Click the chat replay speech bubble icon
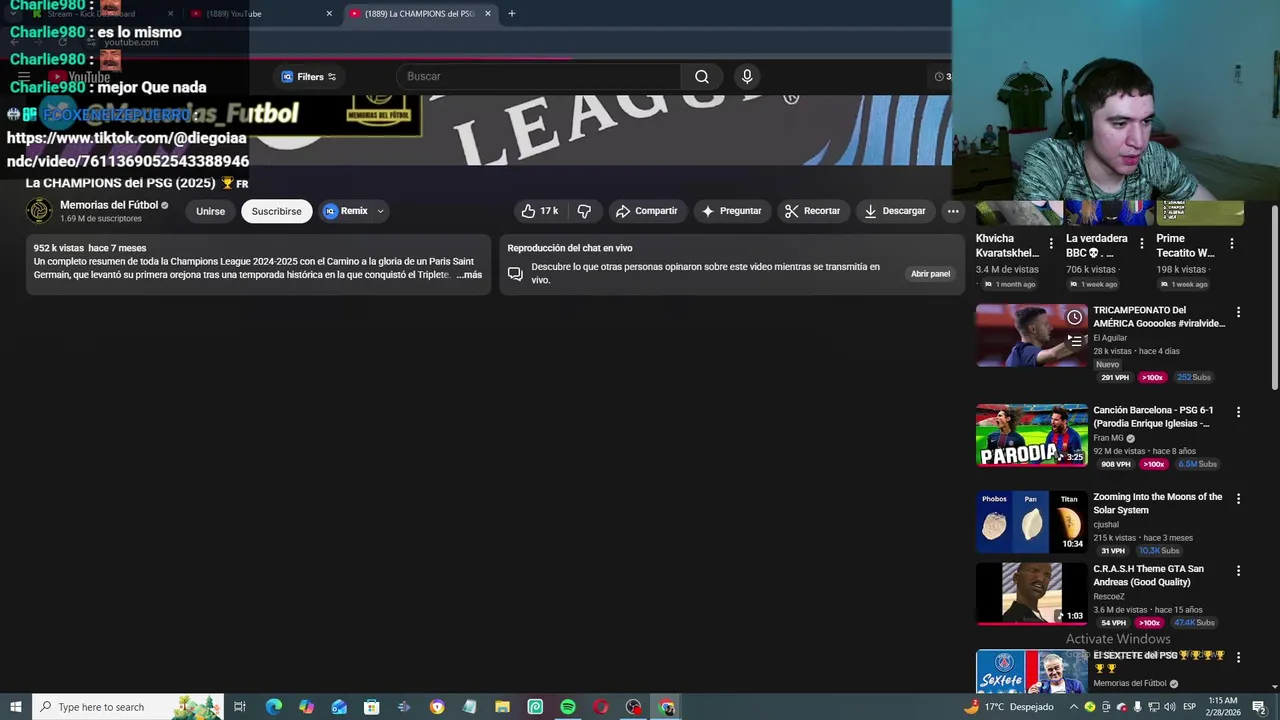 point(515,274)
